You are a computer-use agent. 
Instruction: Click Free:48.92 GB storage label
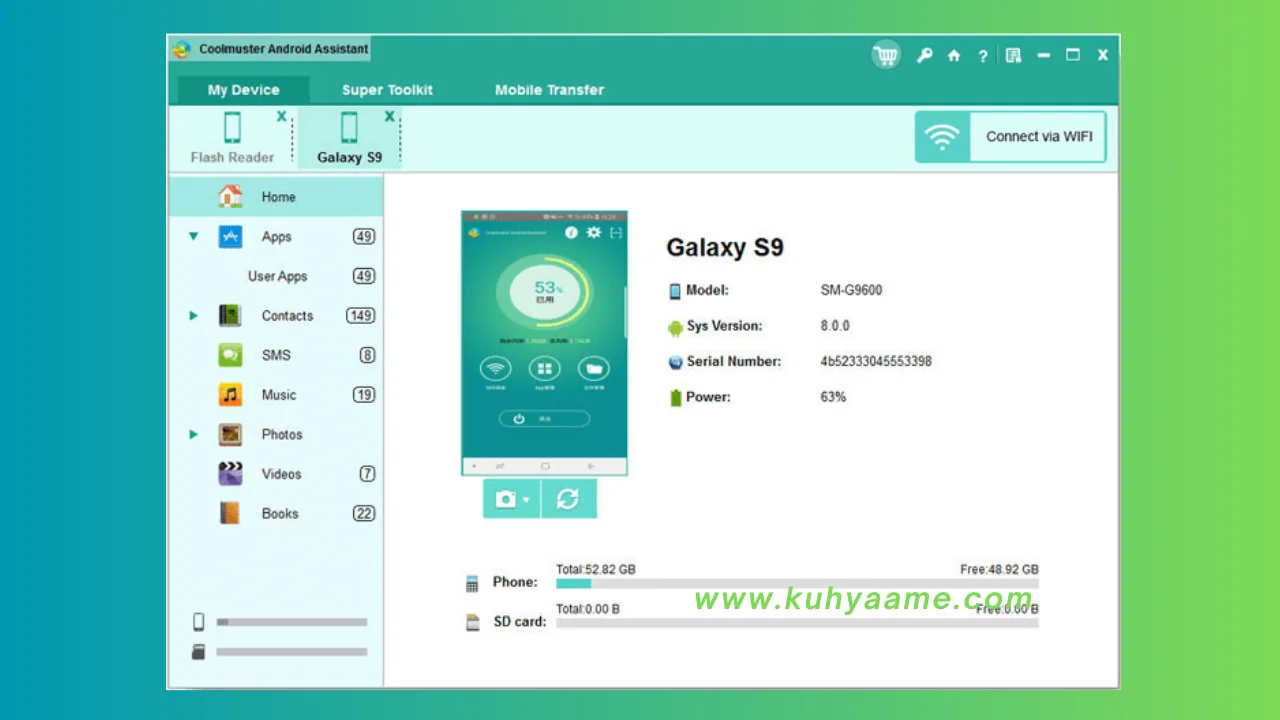(999, 569)
